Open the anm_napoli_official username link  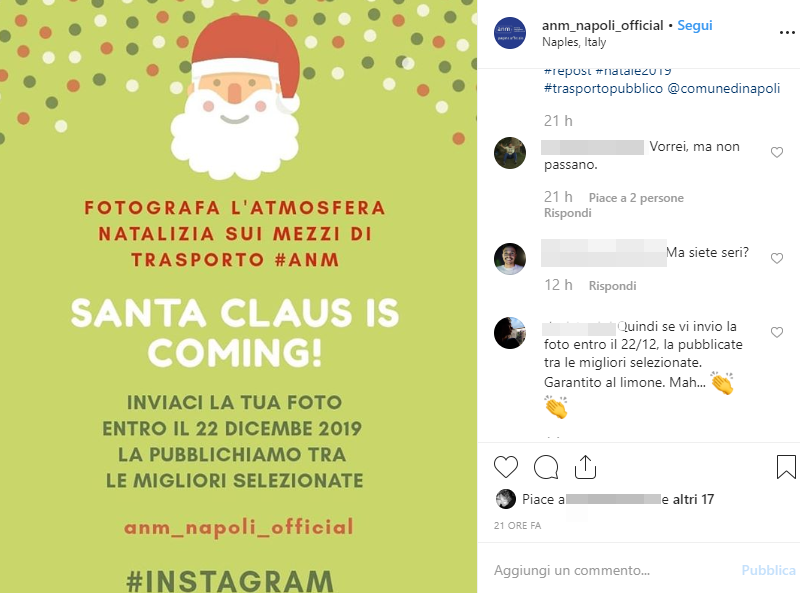coord(602,26)
